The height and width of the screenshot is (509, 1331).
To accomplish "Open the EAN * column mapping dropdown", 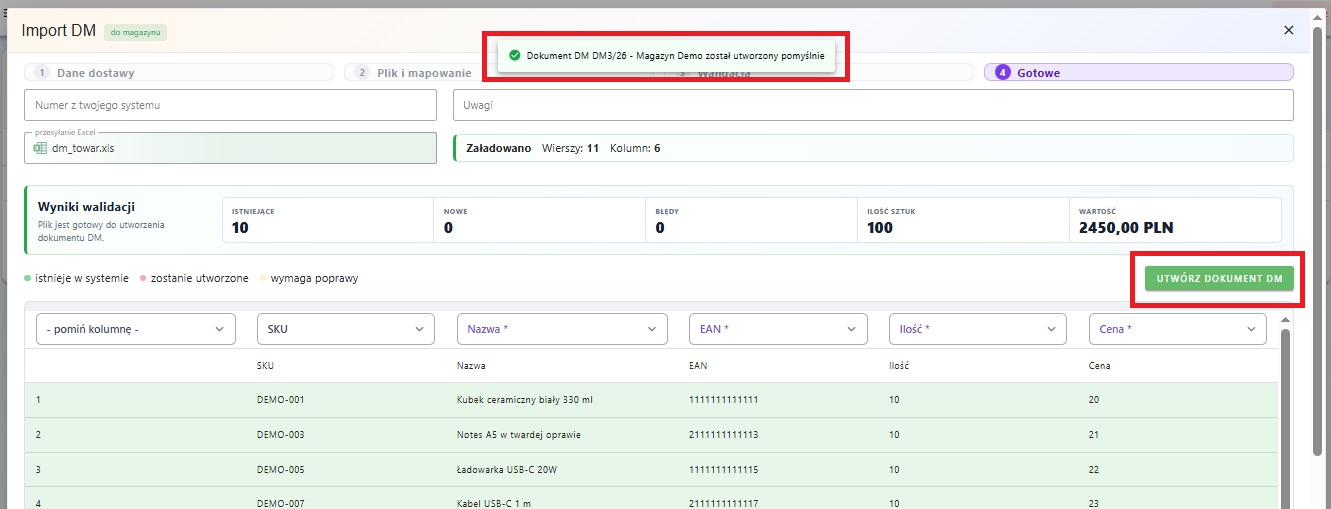I will (x=778, y=328).
